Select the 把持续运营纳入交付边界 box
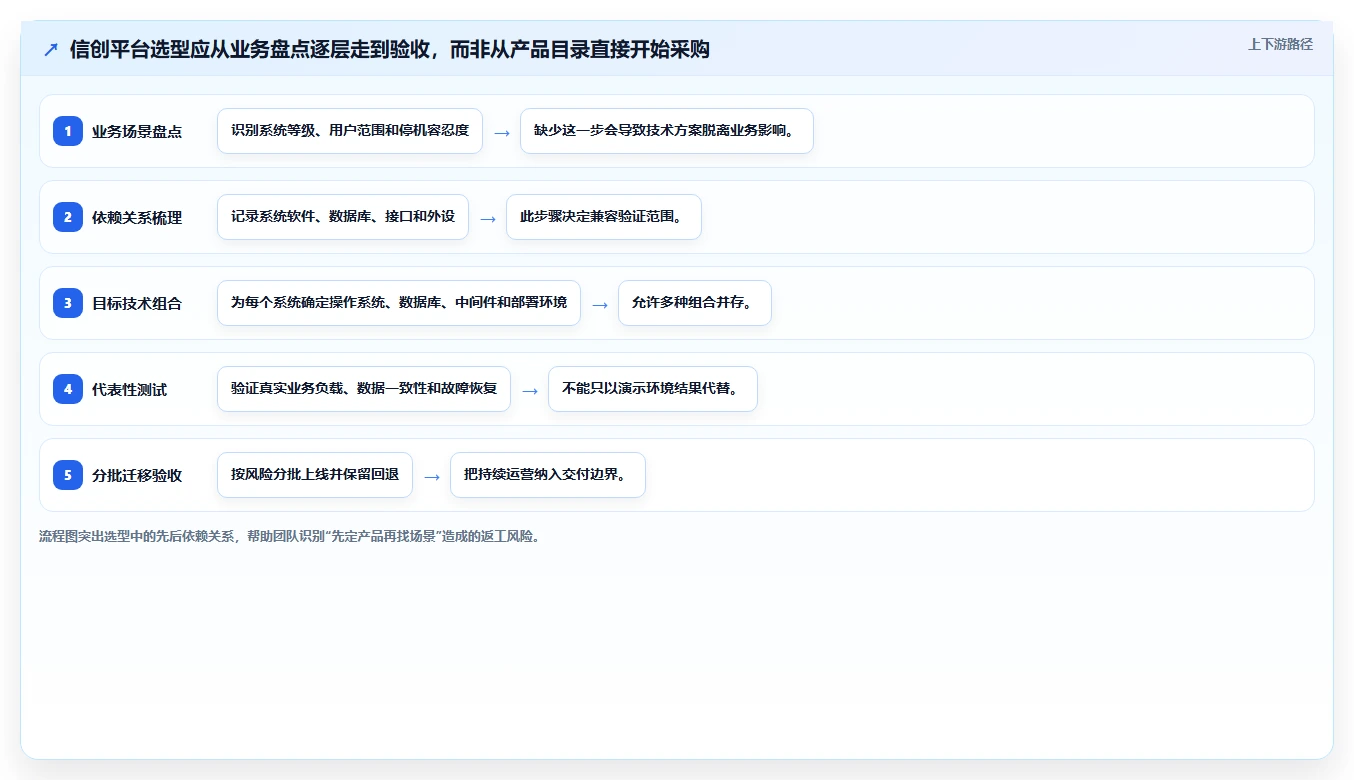The width and height of the screenshot is (1354, 780). (x=548, y=475)
